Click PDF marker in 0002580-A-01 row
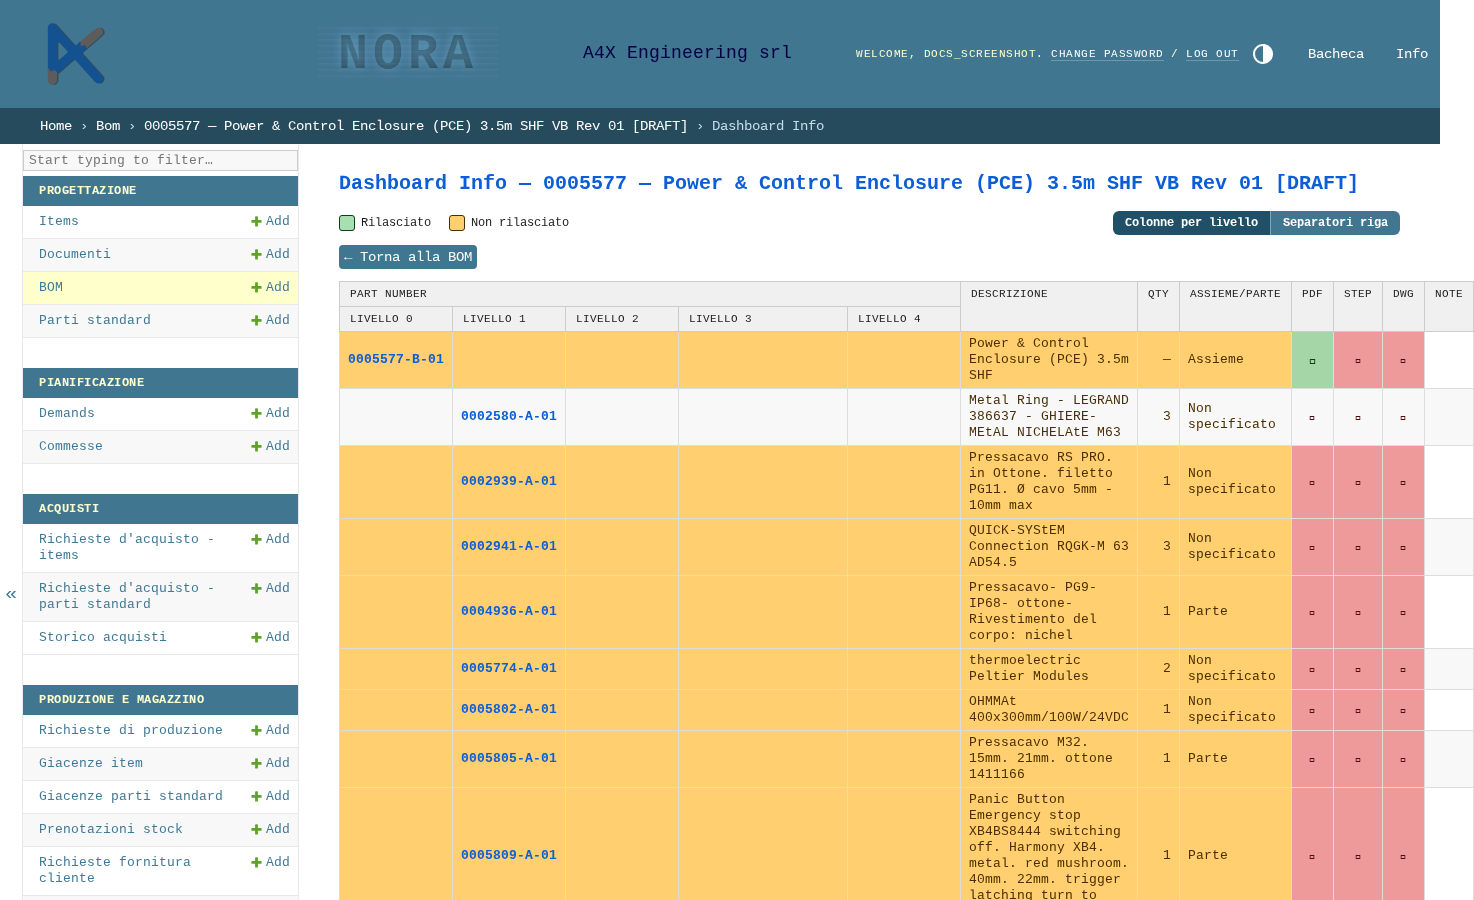 click(1312, 418)
